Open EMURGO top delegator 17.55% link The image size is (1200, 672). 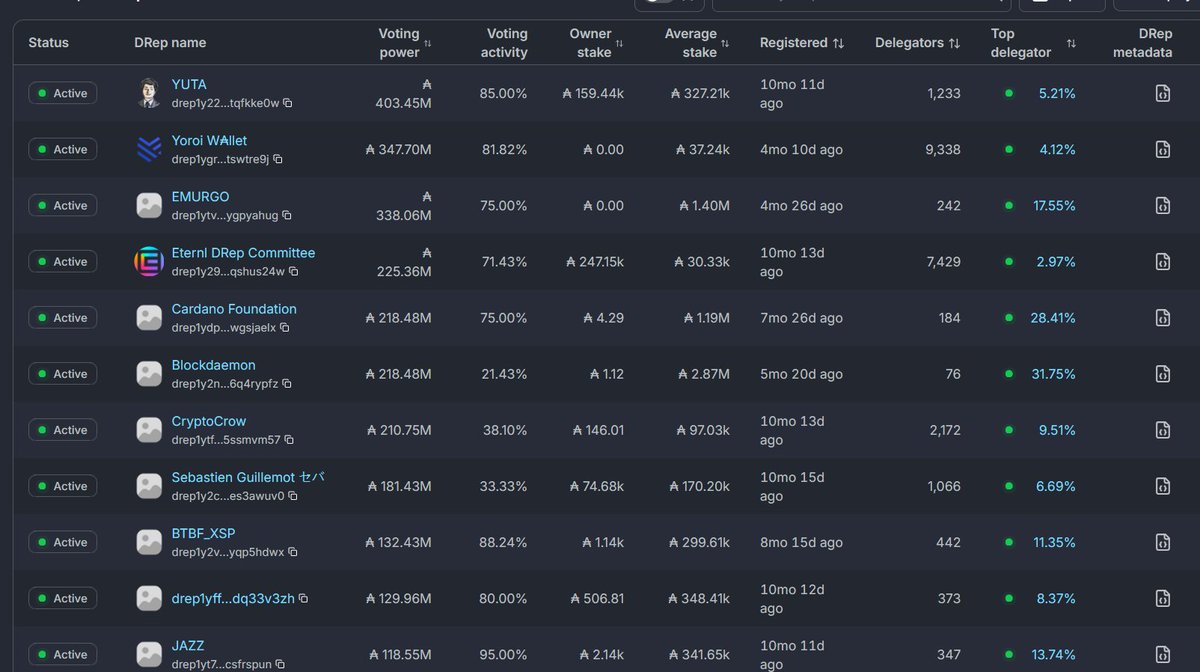(1054, 205)
